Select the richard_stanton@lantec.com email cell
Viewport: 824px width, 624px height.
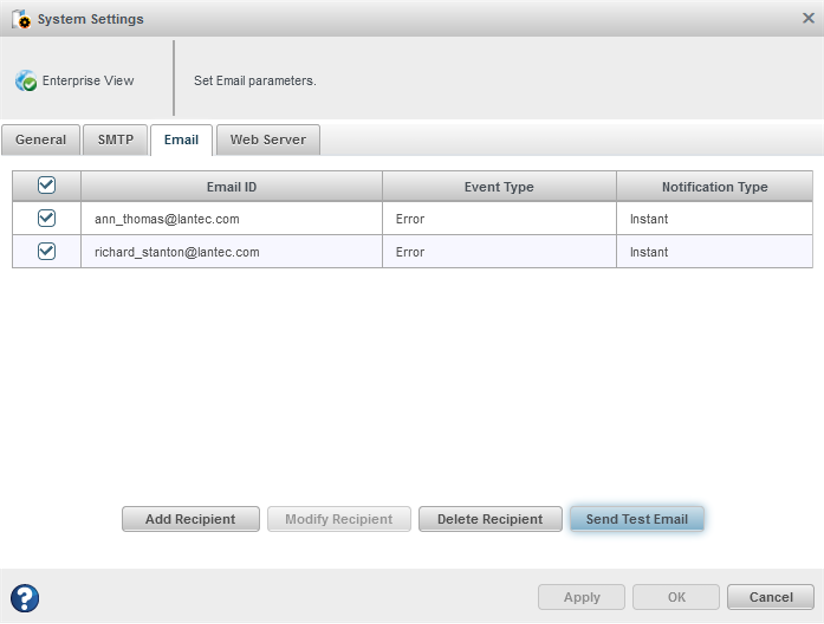(x=177, y=252)
